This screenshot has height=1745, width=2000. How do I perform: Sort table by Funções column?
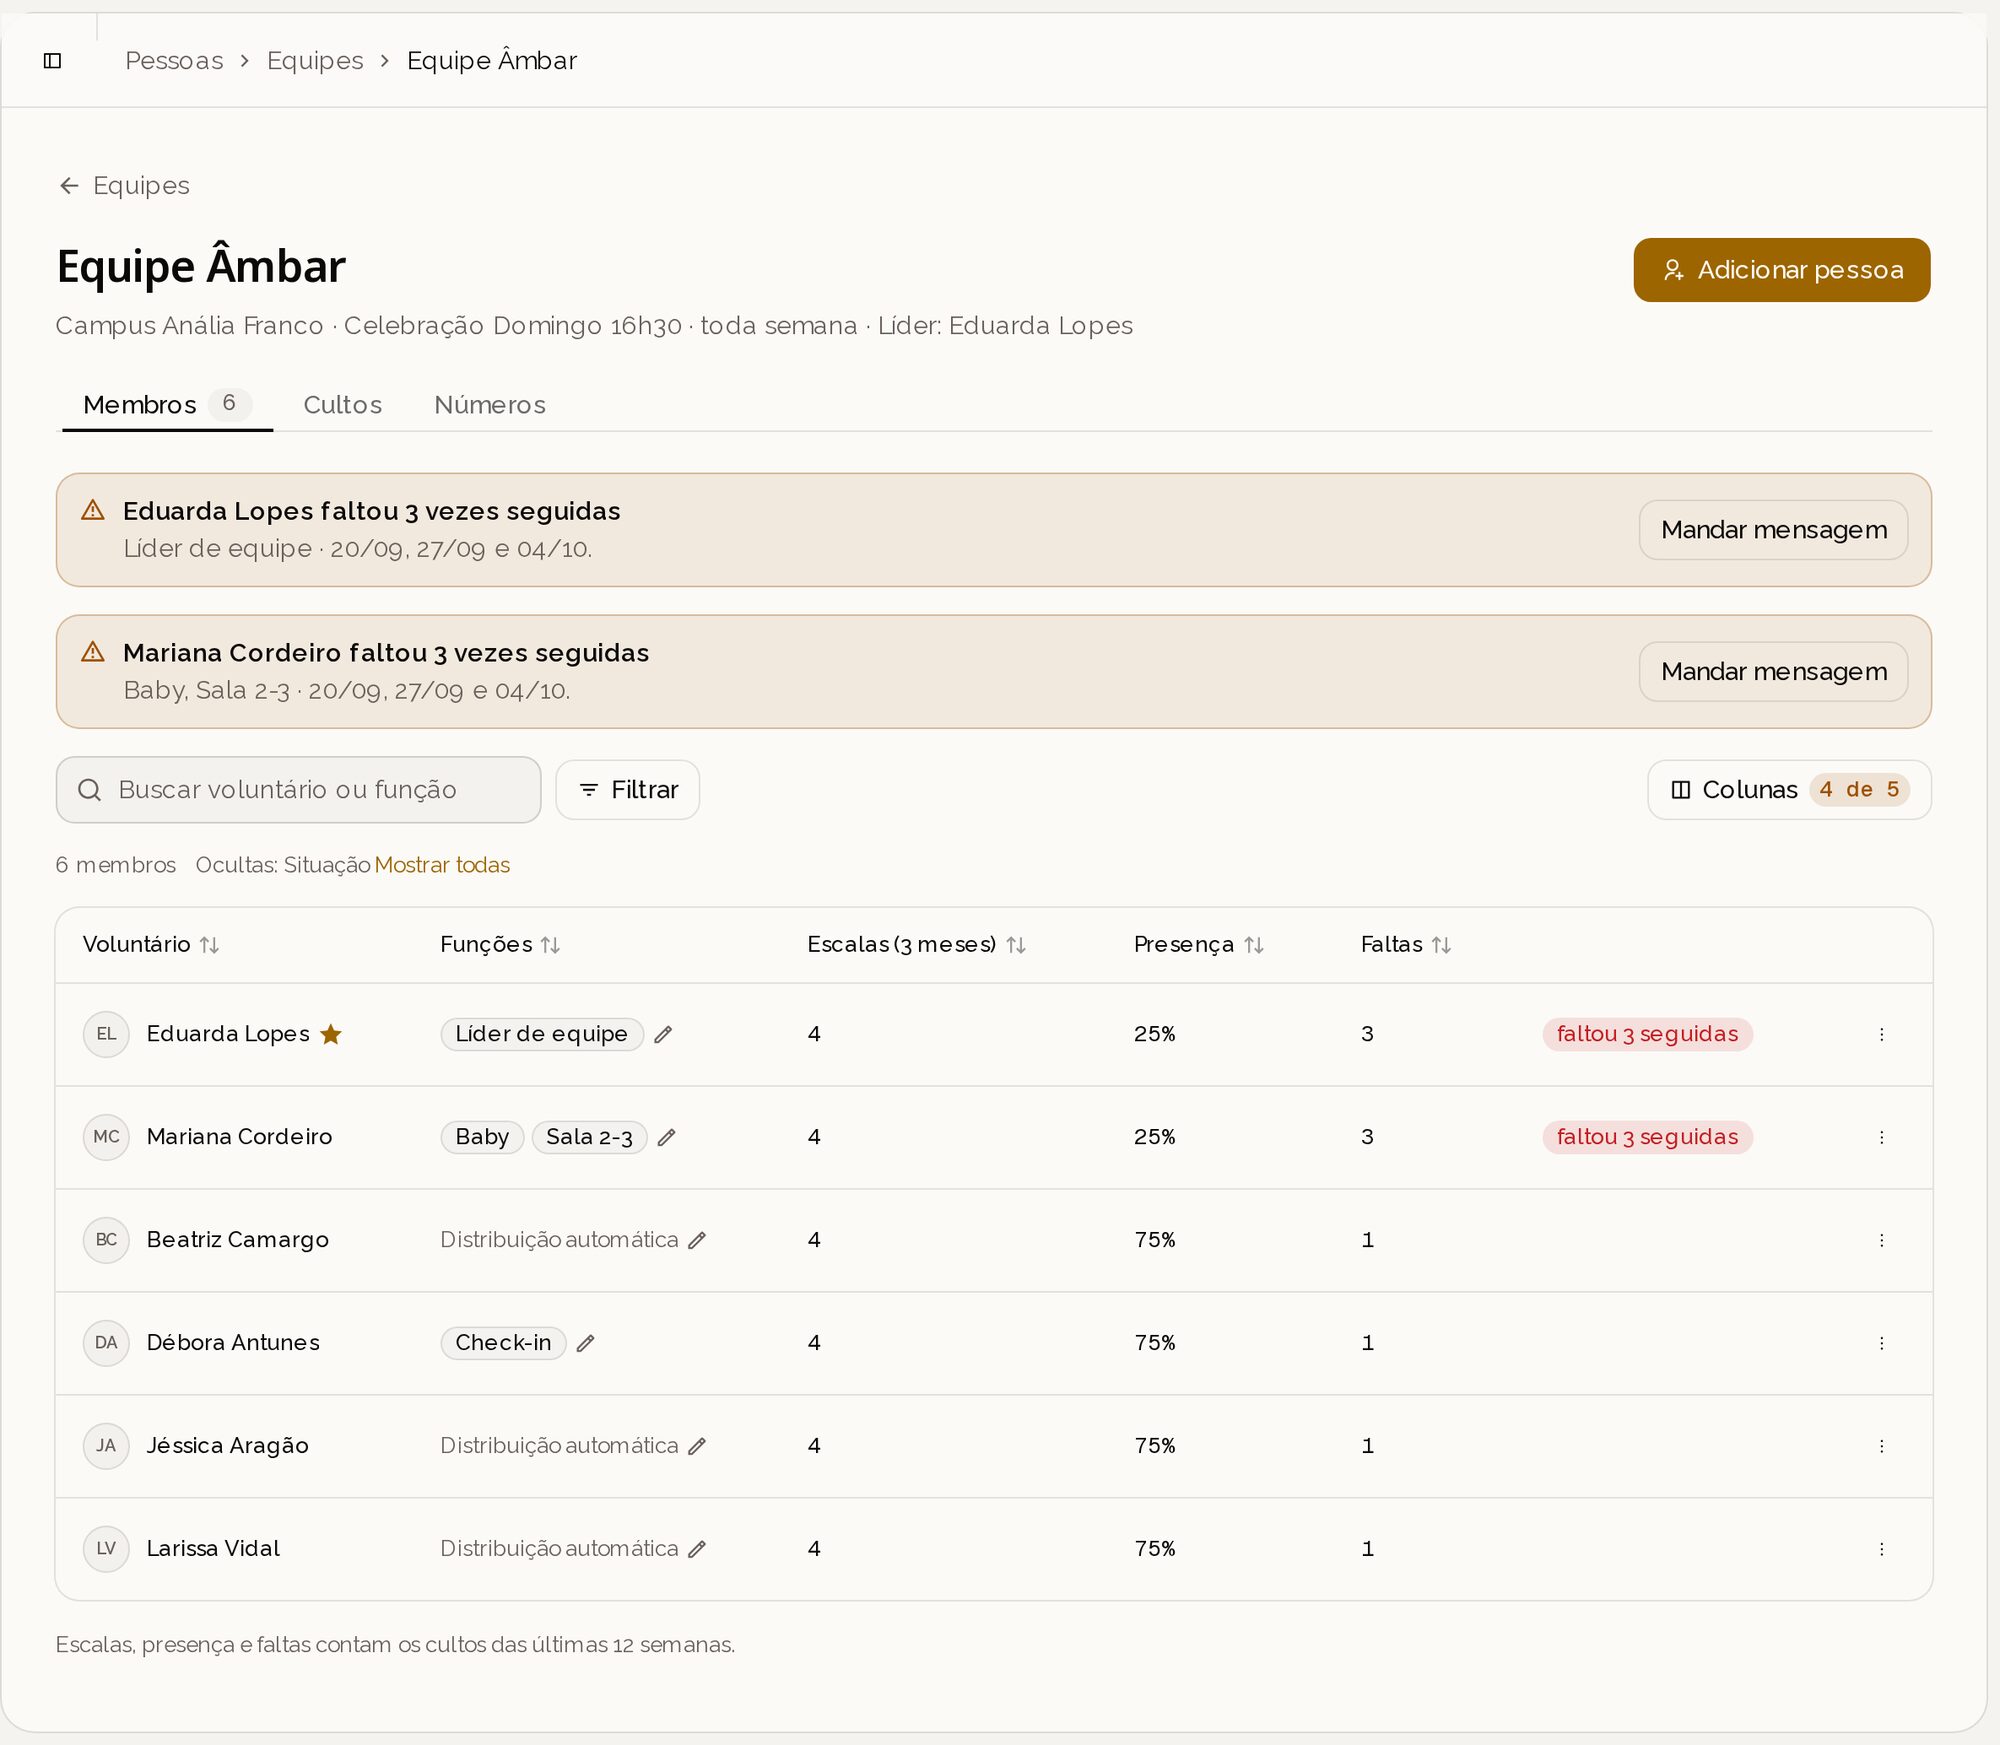pos(500,945)
